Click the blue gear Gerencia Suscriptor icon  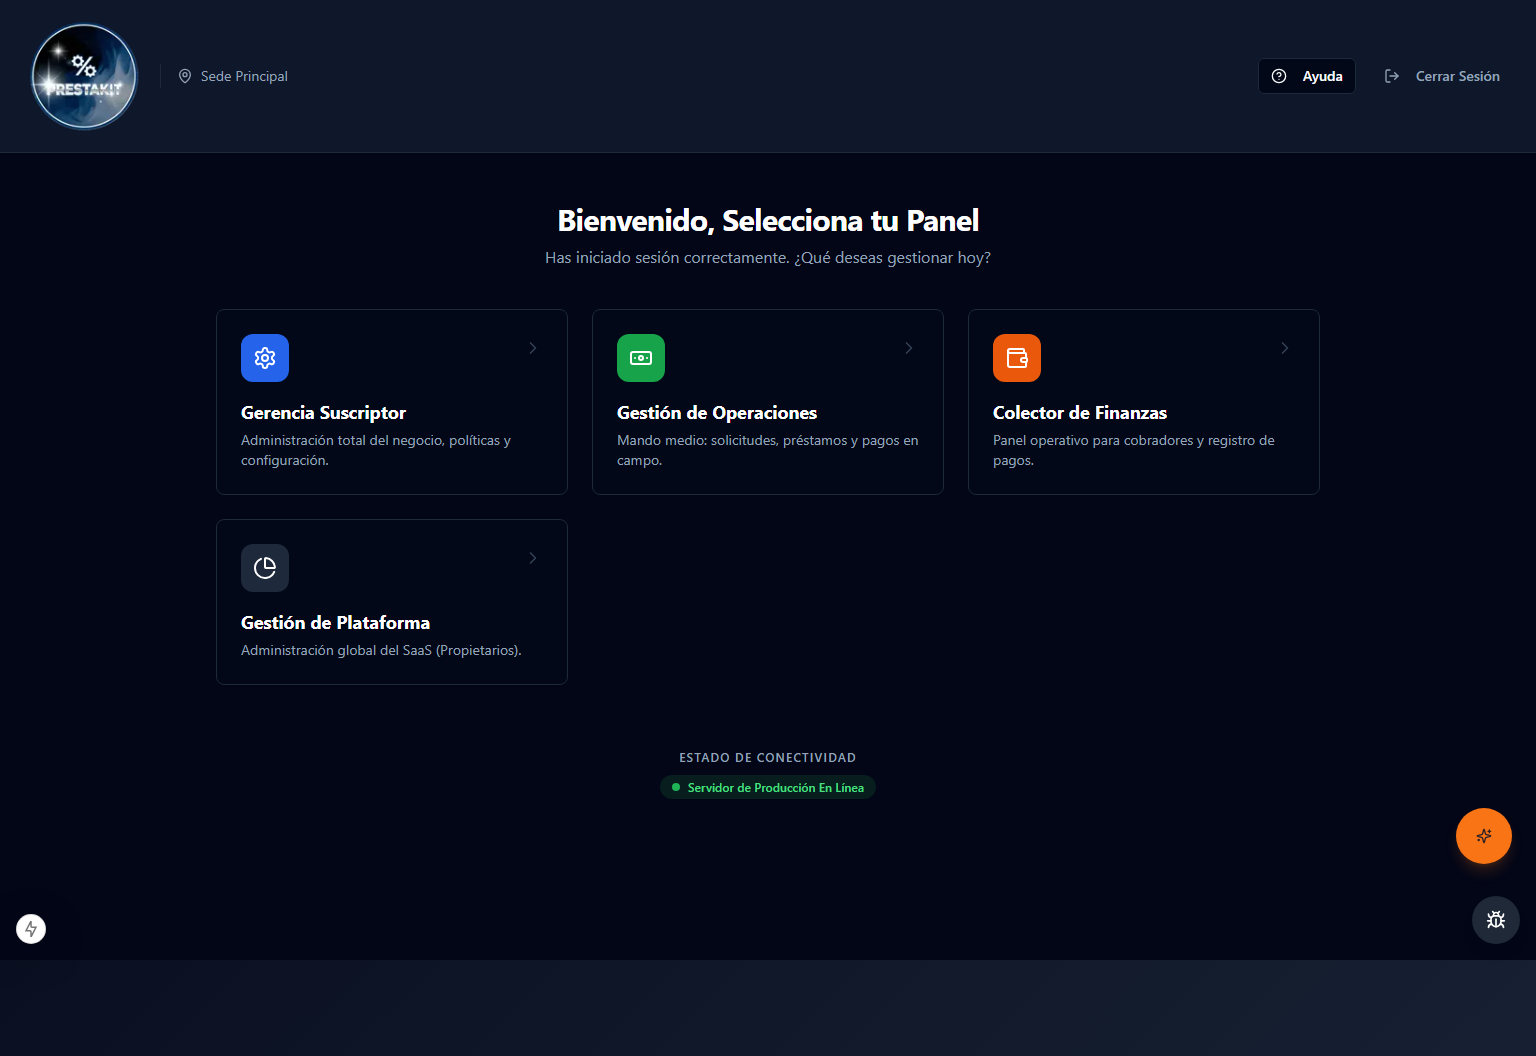point(265,358)
